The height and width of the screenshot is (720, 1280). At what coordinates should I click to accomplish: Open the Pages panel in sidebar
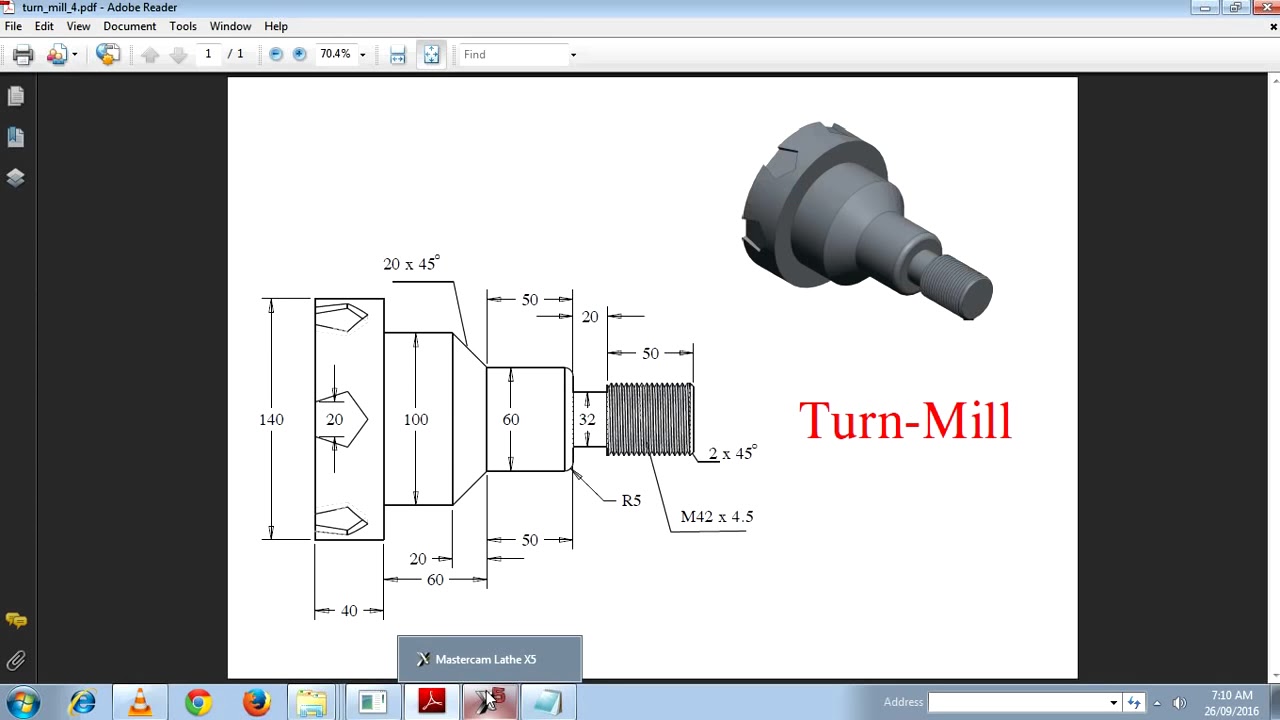(16, 96)
